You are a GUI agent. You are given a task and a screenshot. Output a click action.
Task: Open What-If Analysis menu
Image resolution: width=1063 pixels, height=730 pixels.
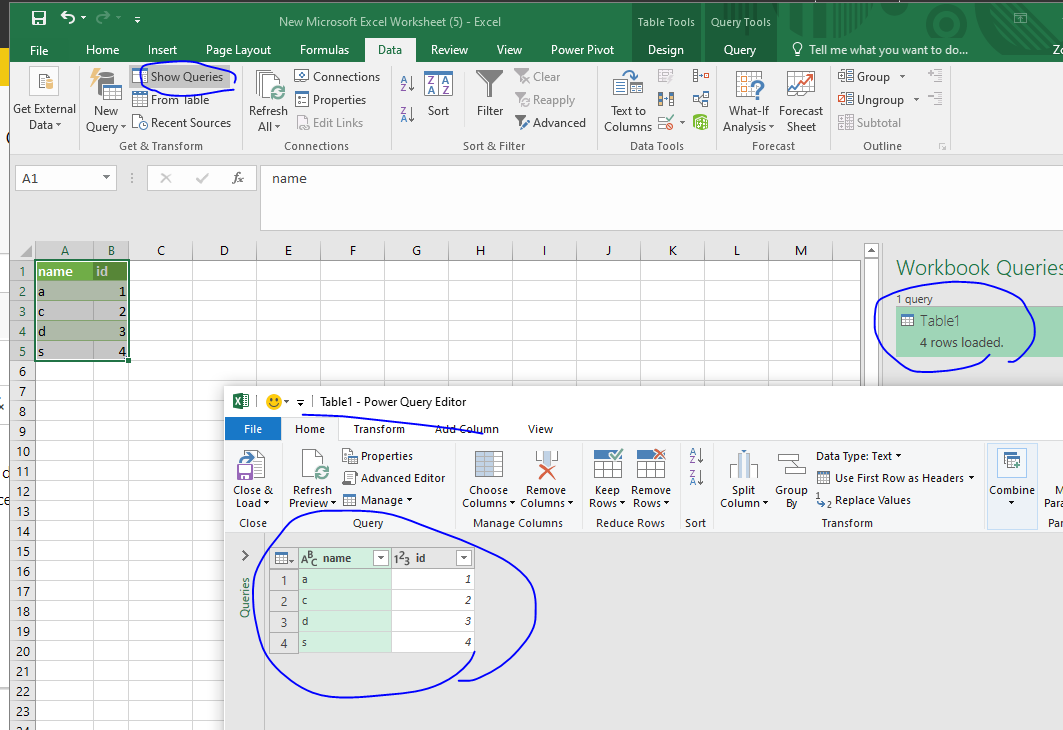coord(748,100)
